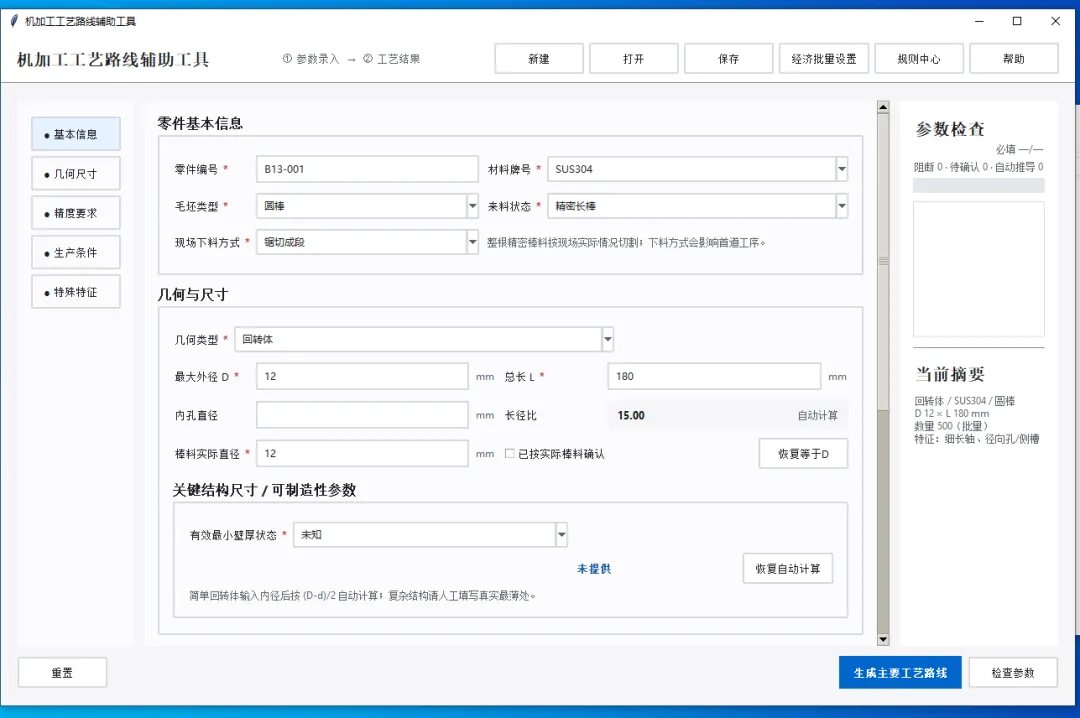Click the 未提供 blue text
This screenshot has height=718, width=1080.
594,568
